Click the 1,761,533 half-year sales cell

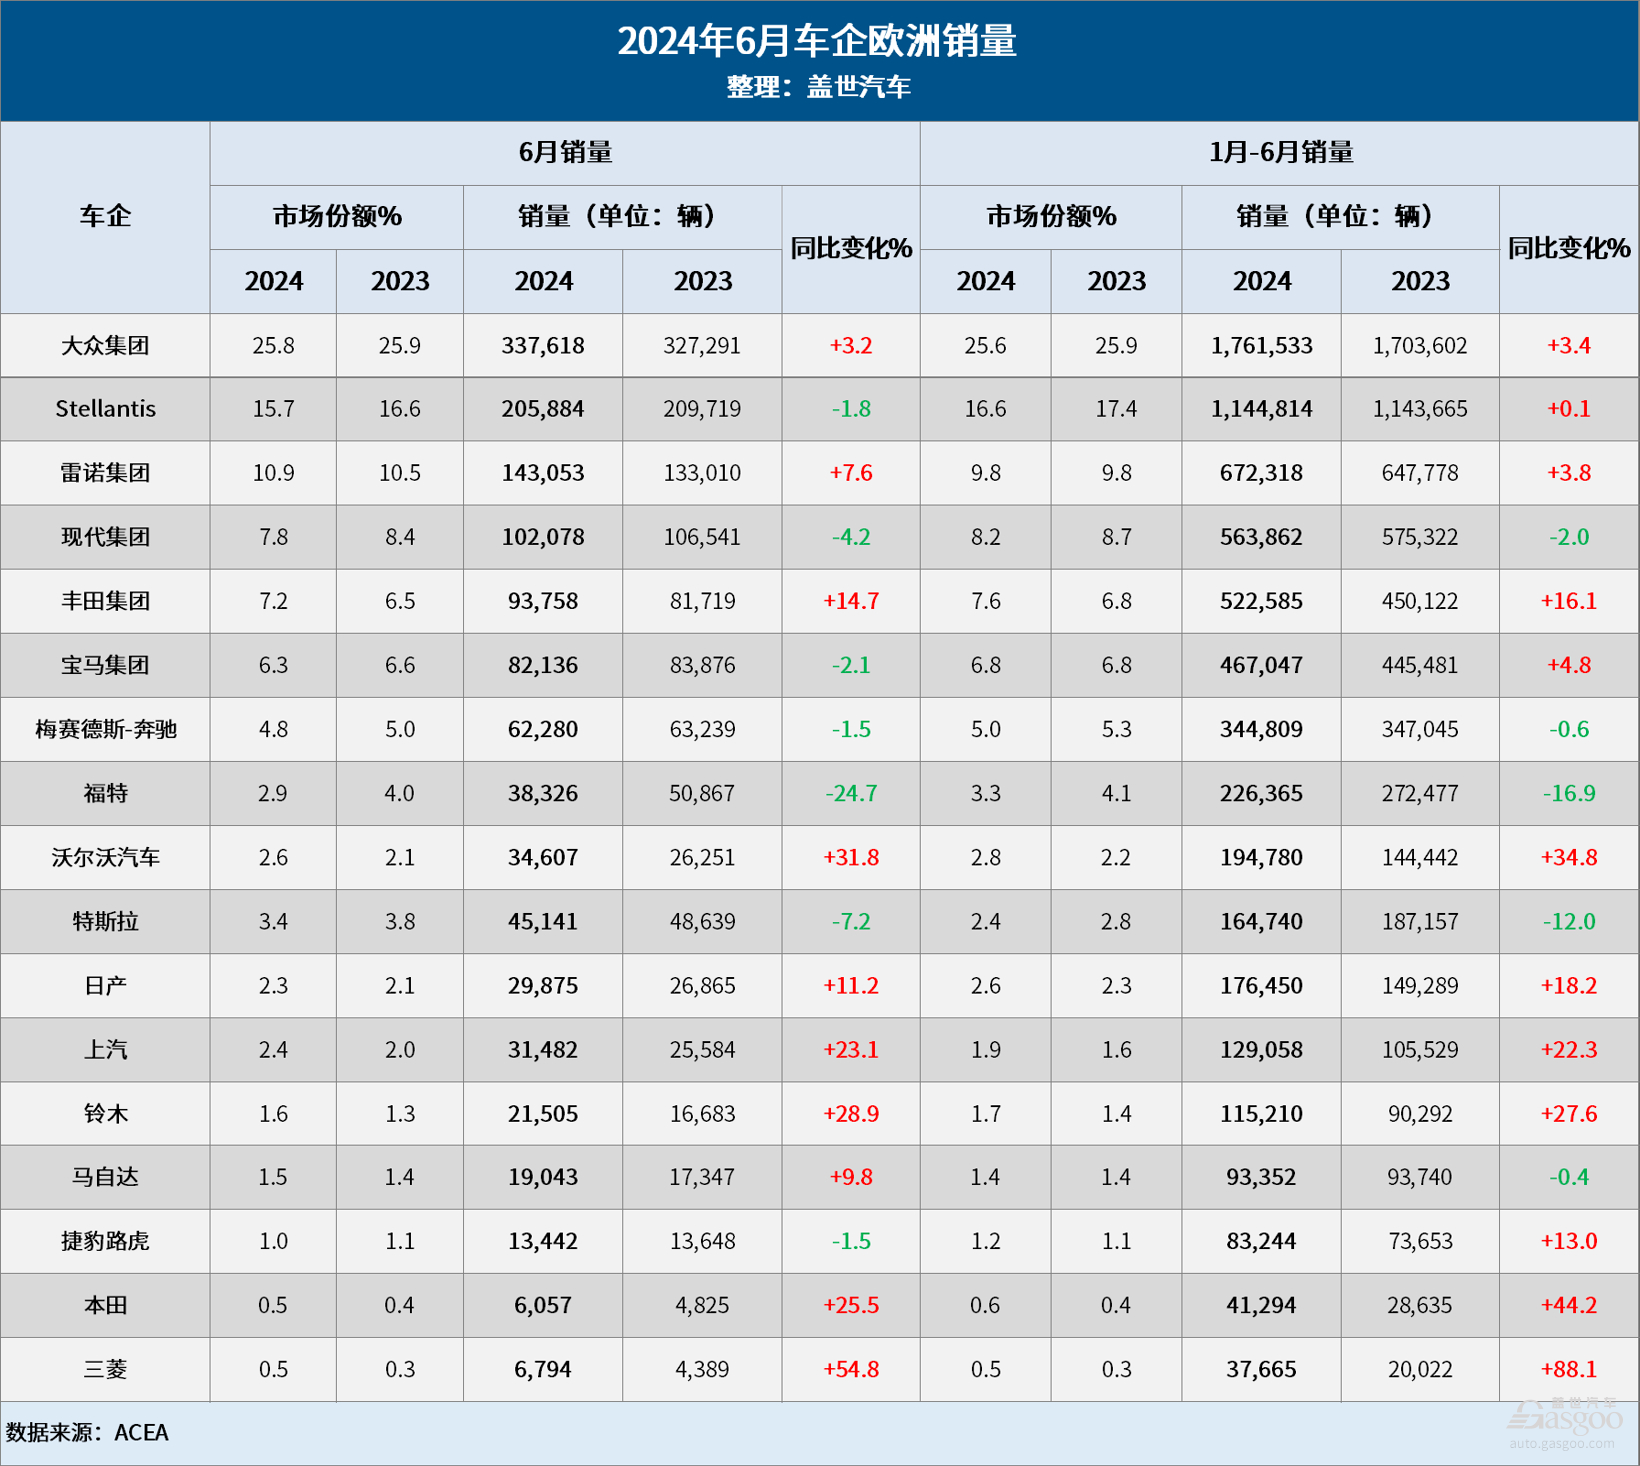coord(1261,346)
